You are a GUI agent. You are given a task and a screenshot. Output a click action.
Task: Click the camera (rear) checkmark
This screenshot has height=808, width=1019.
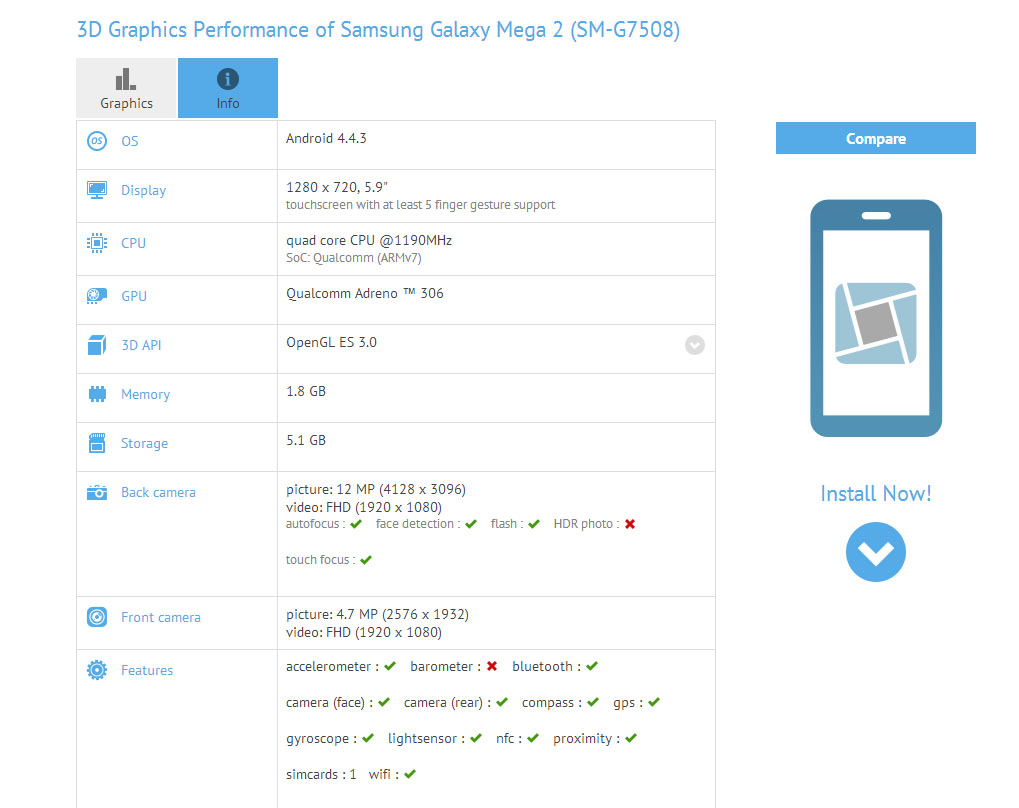click(x=502, y=702)
